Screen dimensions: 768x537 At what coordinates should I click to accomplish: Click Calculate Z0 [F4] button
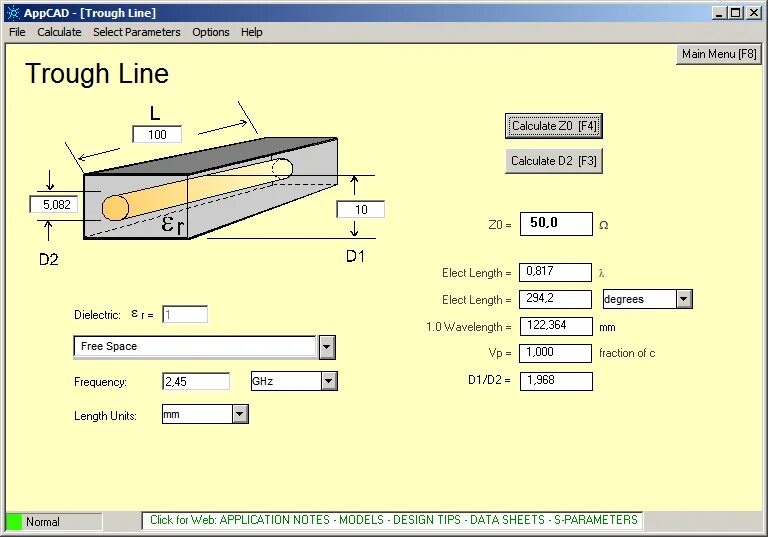point(553,126)
